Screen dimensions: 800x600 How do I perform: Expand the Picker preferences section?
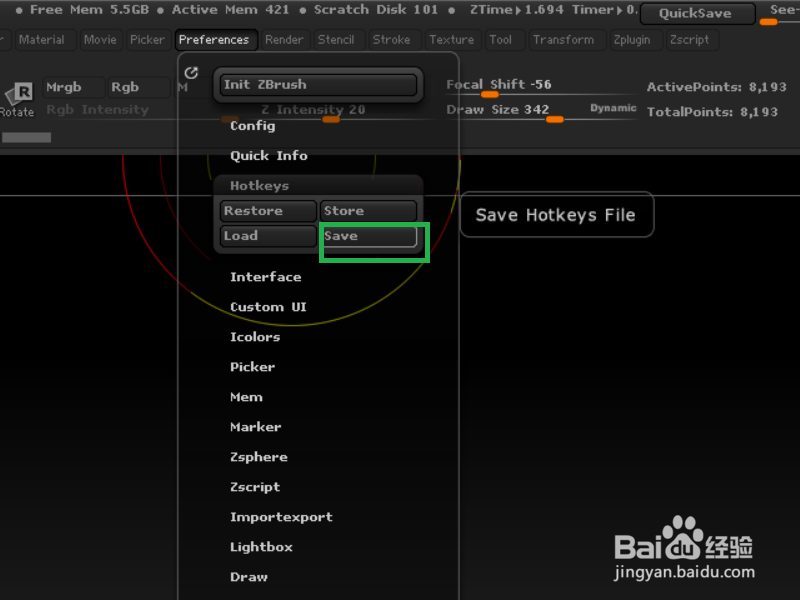tap(252, 367)
